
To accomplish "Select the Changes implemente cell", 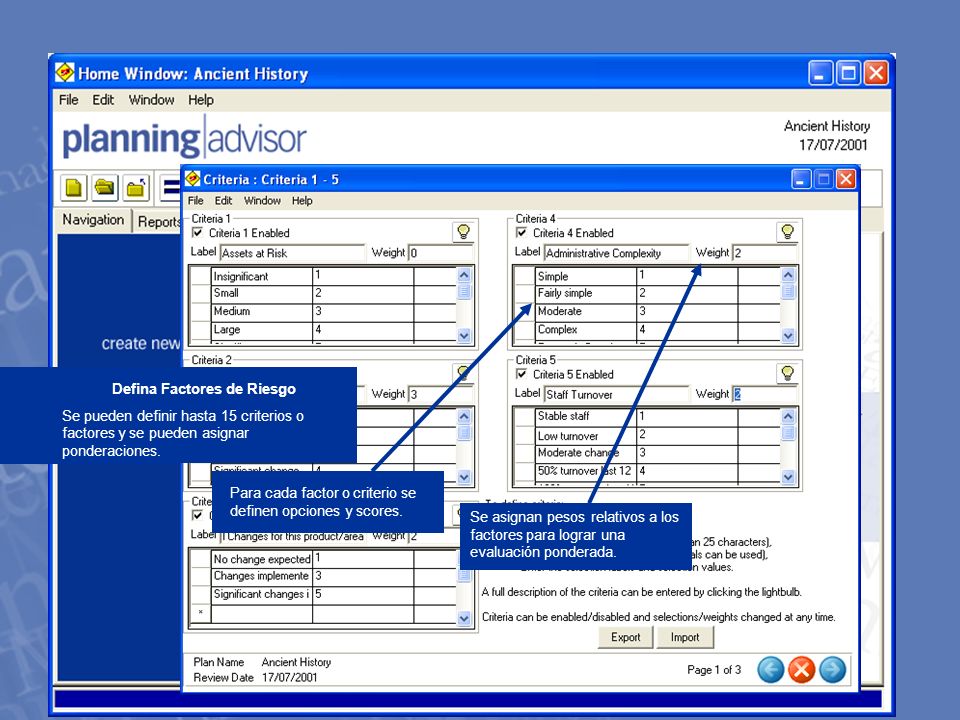I will (261, 577).
